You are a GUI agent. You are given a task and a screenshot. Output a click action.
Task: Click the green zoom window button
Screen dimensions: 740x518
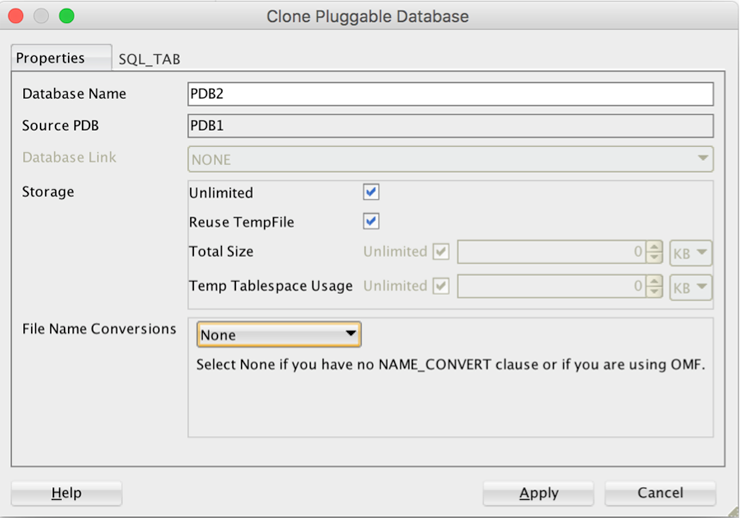click(x=67, y=16)
